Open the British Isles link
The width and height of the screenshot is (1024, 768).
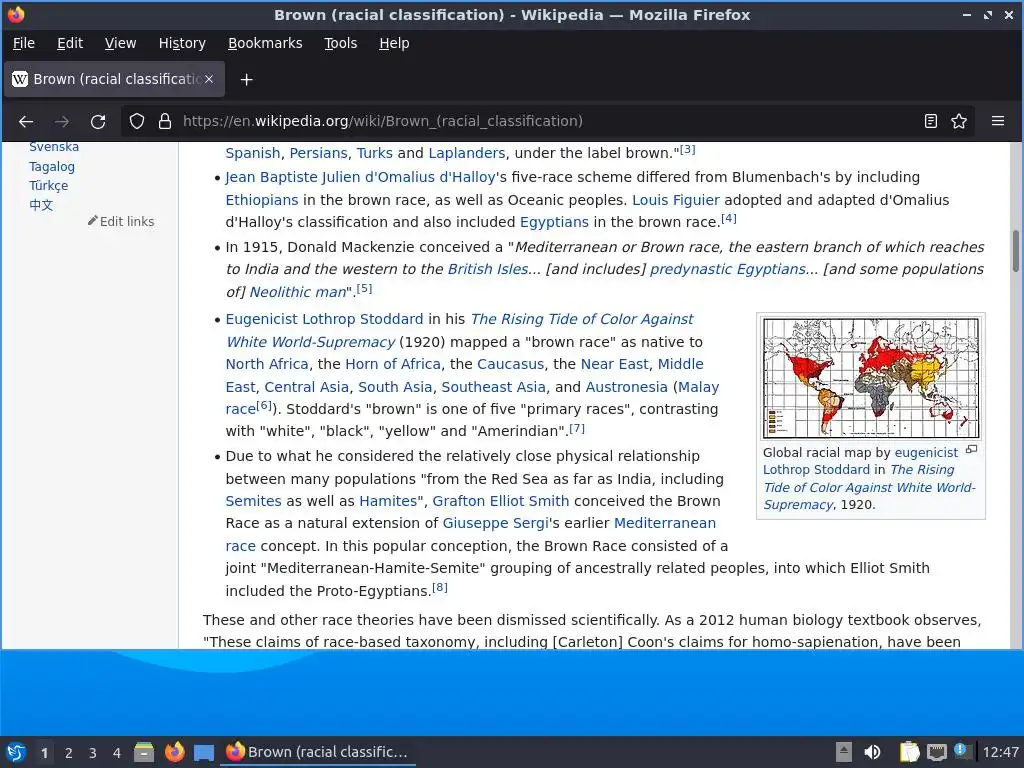[488, 269]
